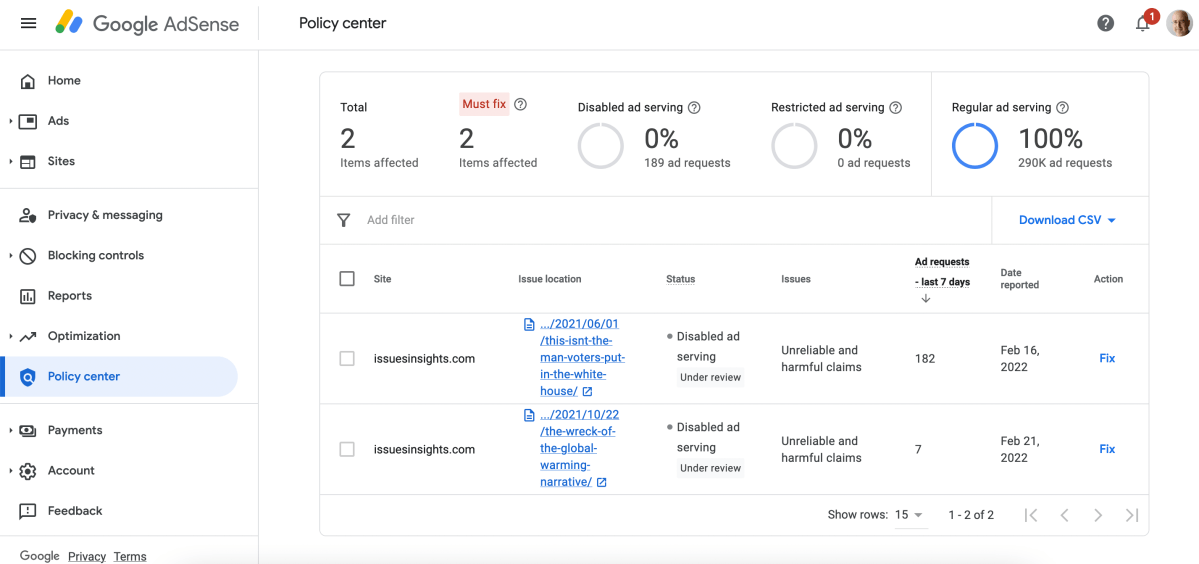Viewport: 1199px width, 564px height.
Task: Click the Status column header
Action: [681, 279]
